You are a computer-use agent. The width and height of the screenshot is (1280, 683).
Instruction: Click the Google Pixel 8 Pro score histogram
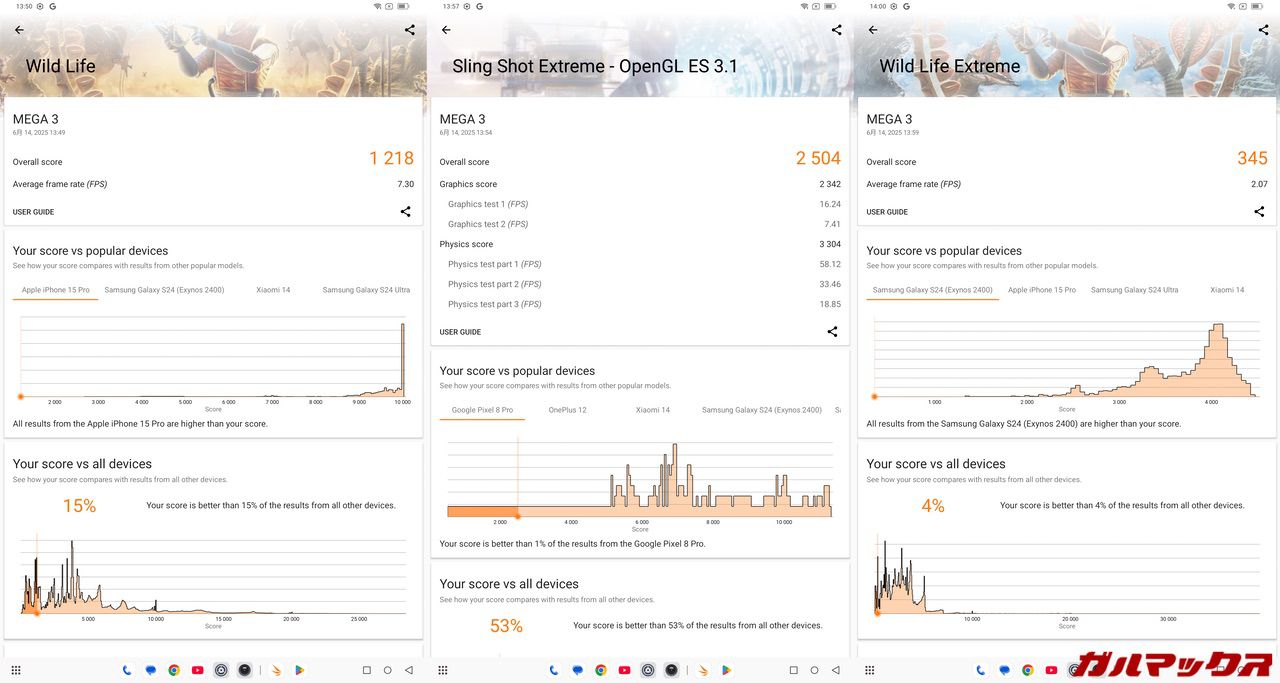pyautogui.click(x=639, y=480)
